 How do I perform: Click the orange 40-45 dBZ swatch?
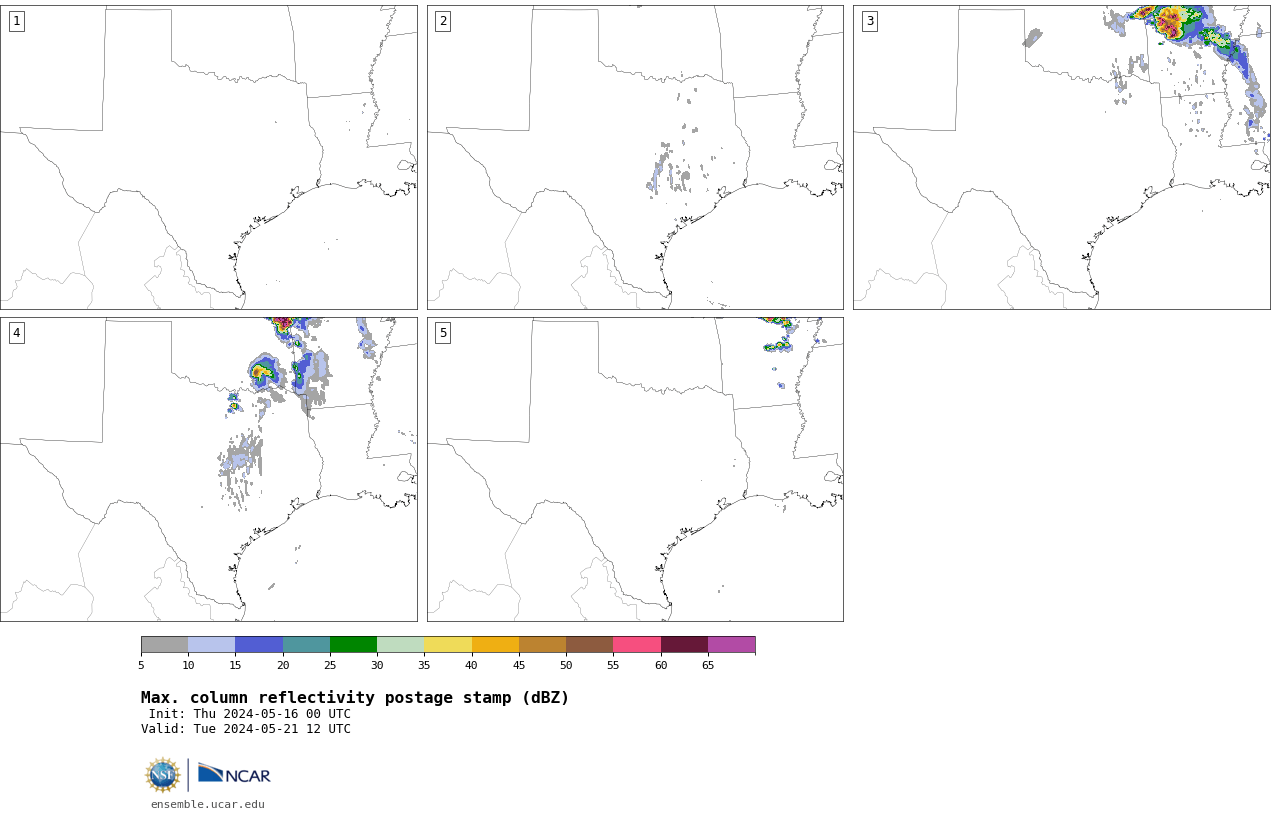pyautogui.click(x=495, y=645)
